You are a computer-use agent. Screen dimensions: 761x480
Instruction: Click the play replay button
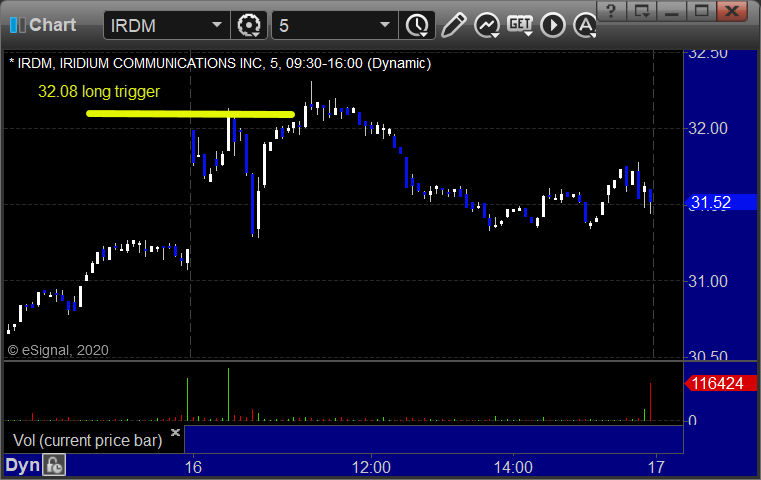coord(553,25)
